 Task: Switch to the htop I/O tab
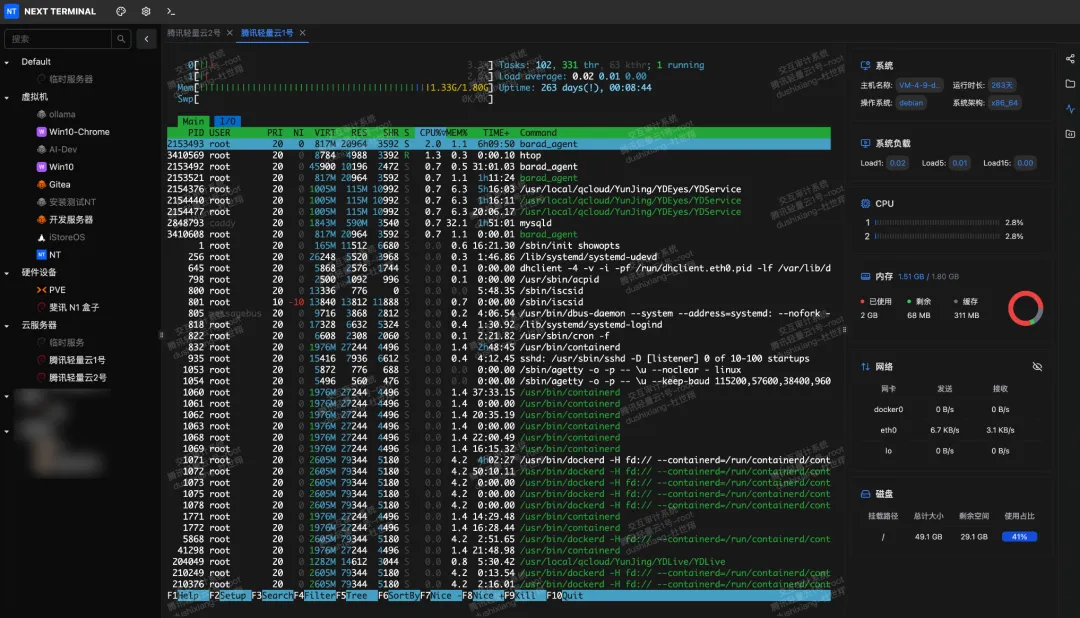pyautogui.click(x=227, y=121)
